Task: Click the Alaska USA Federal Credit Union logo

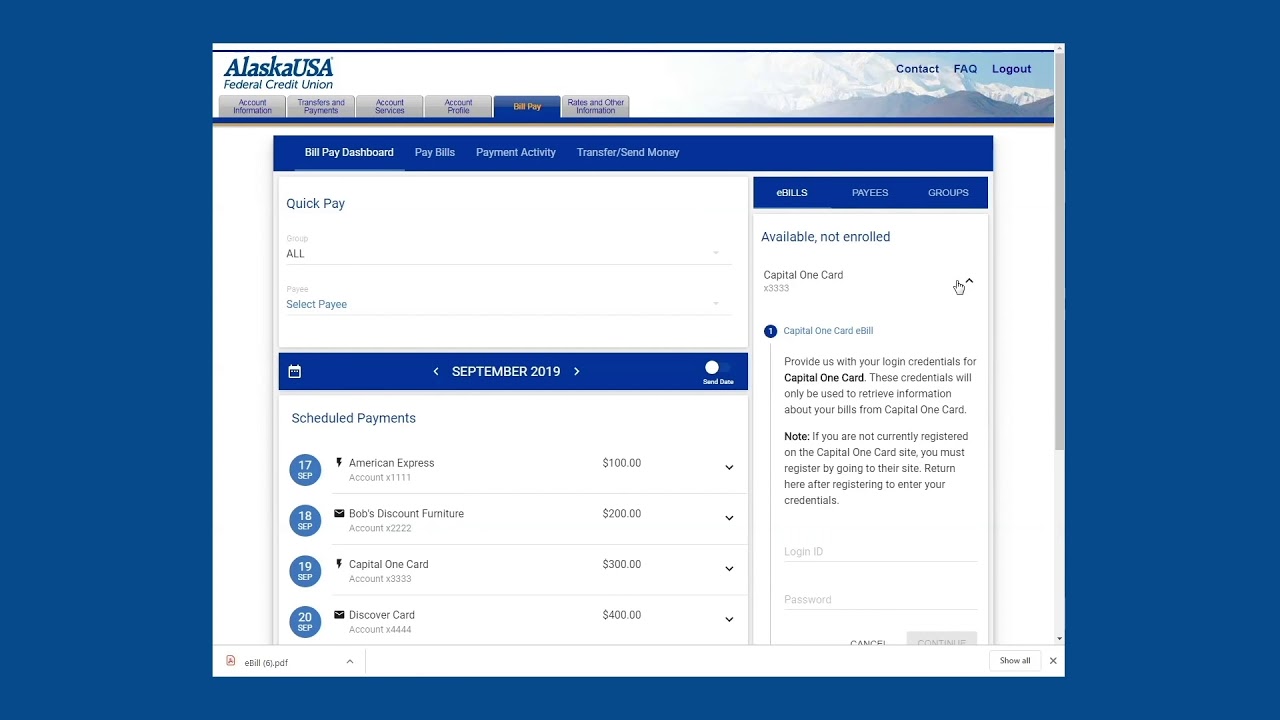Action: pyautogui.click(x=278, y=73)
